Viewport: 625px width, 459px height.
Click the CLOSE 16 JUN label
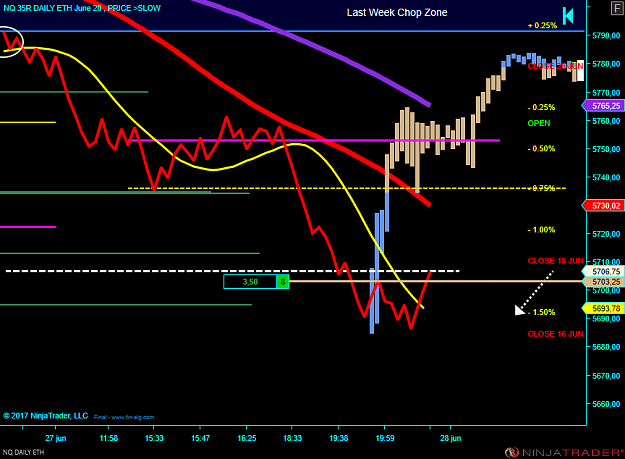tap(555, 334)
